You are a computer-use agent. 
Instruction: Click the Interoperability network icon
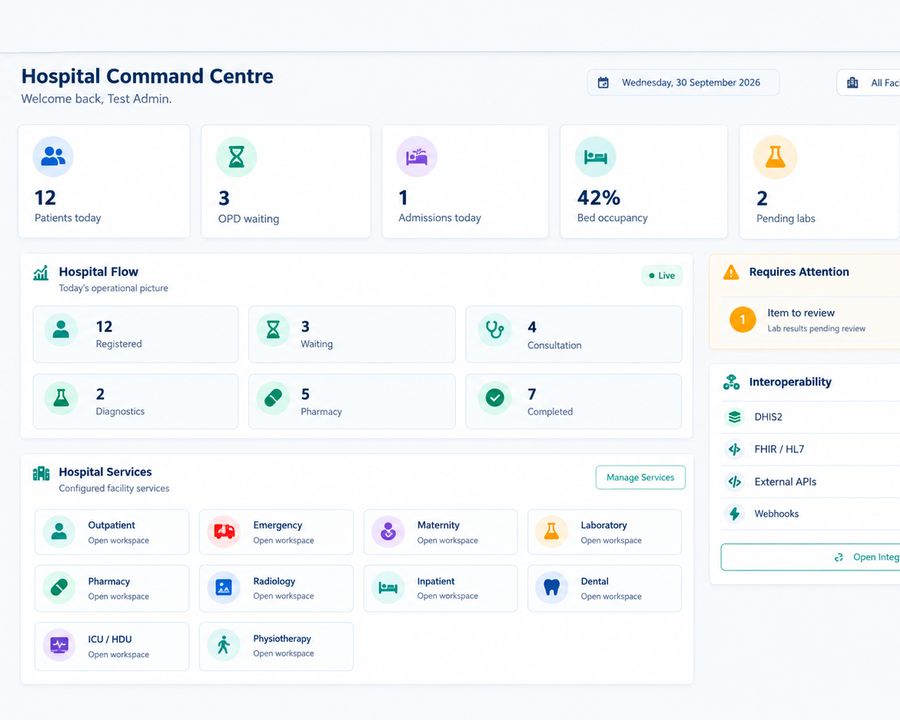731,382
